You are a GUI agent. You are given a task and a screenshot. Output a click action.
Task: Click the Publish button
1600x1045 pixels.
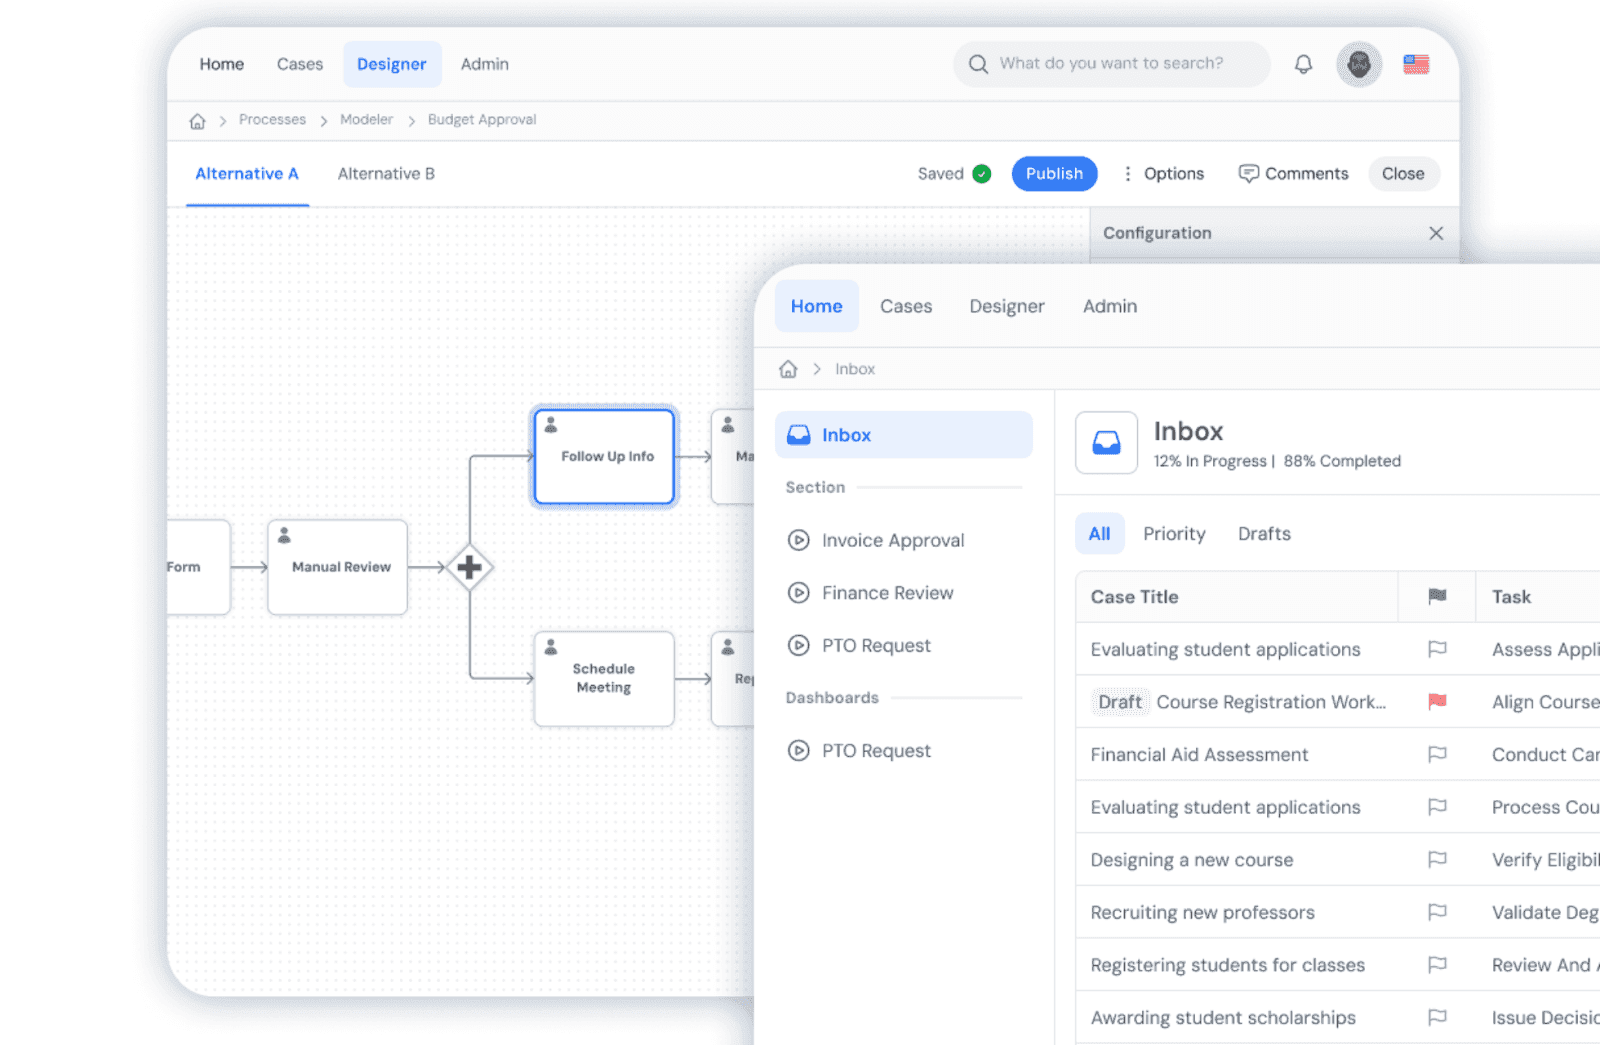tap(1054, 173)
